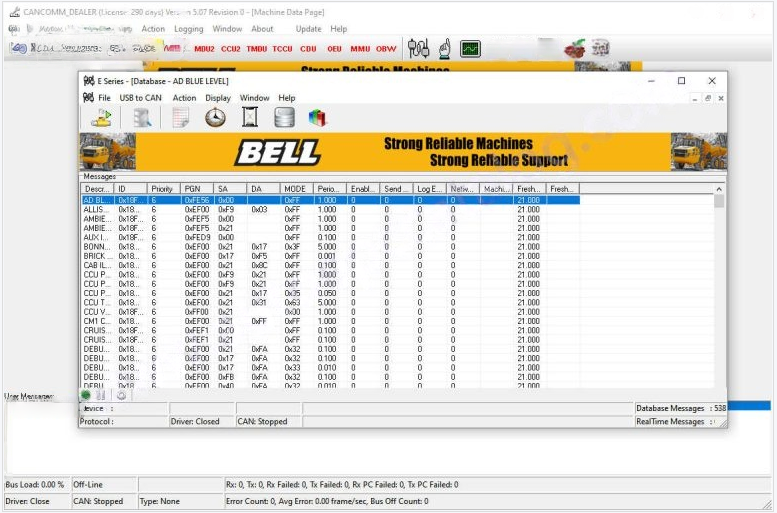Image resolution: width=777 pixels, height=513 pixels.
Task: Sort by the Perio... column header
Action: coord(330,189)
